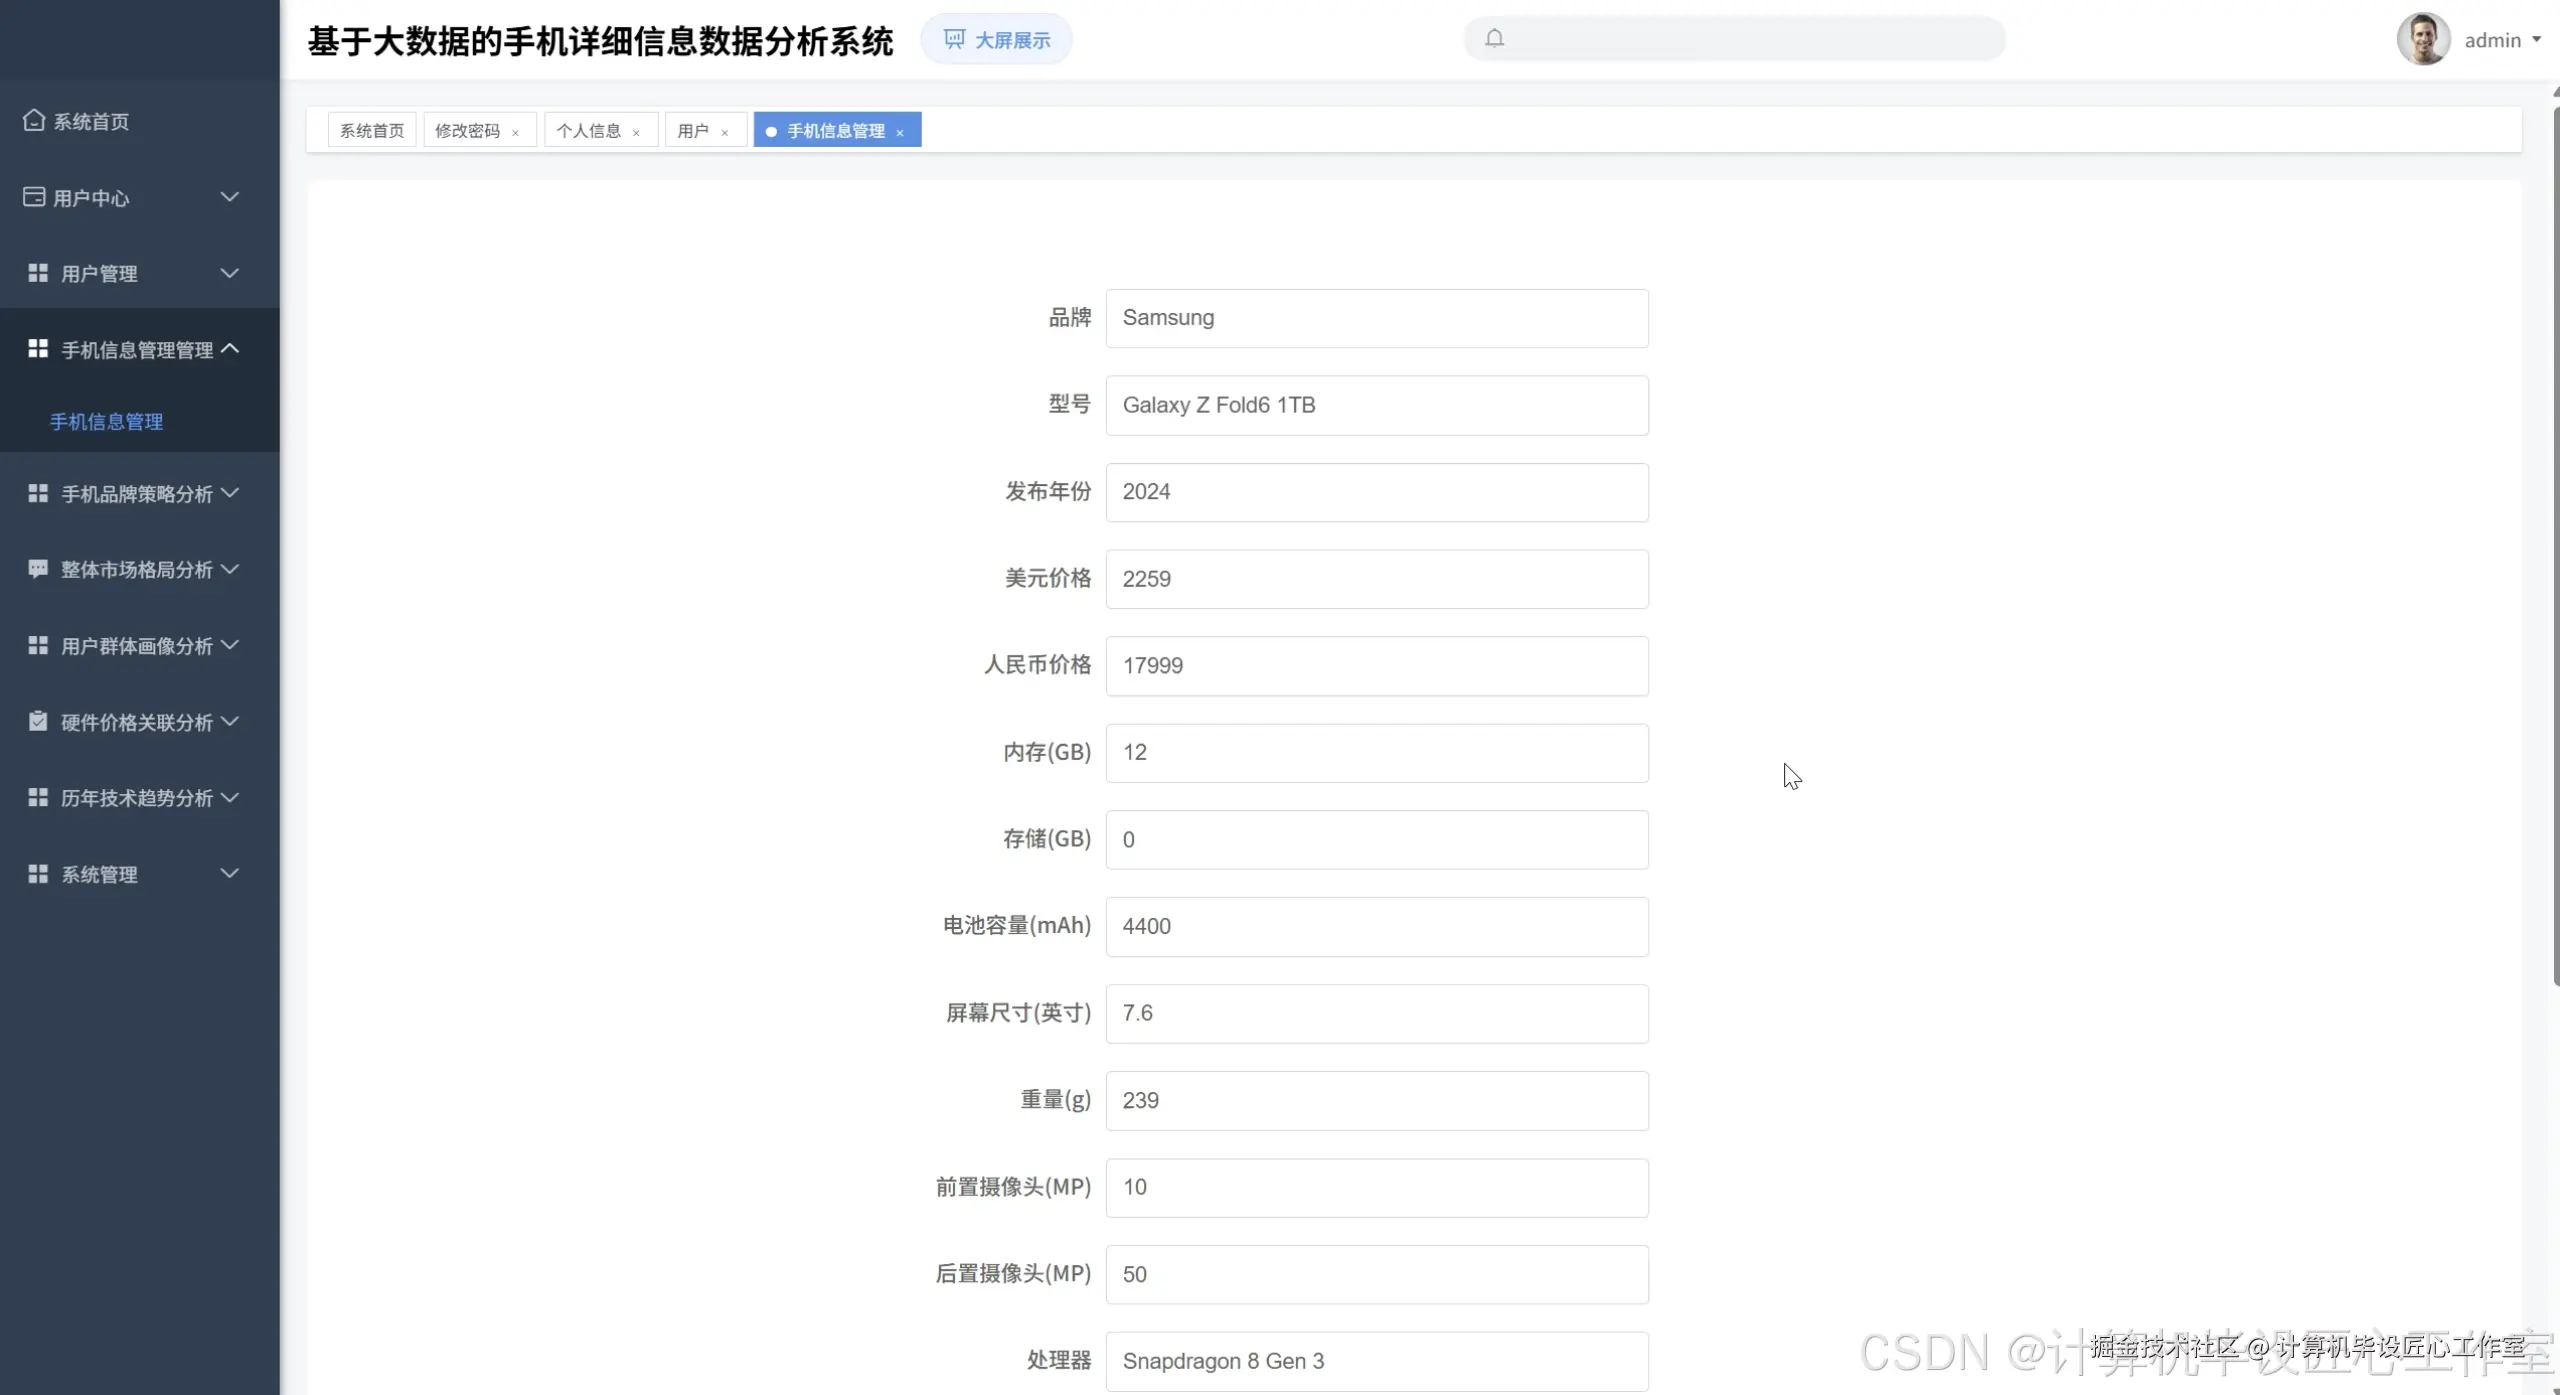Close the 用户 tab

[x=725, y=132]
